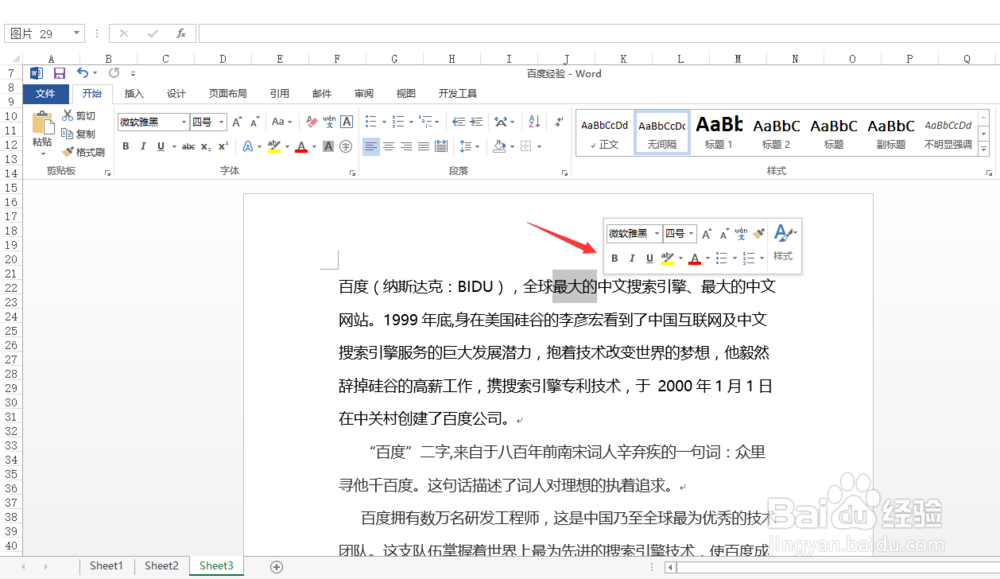1000x579 pixels.
Task: Click the Clear Formatting eraser icon
Action: 311,121
